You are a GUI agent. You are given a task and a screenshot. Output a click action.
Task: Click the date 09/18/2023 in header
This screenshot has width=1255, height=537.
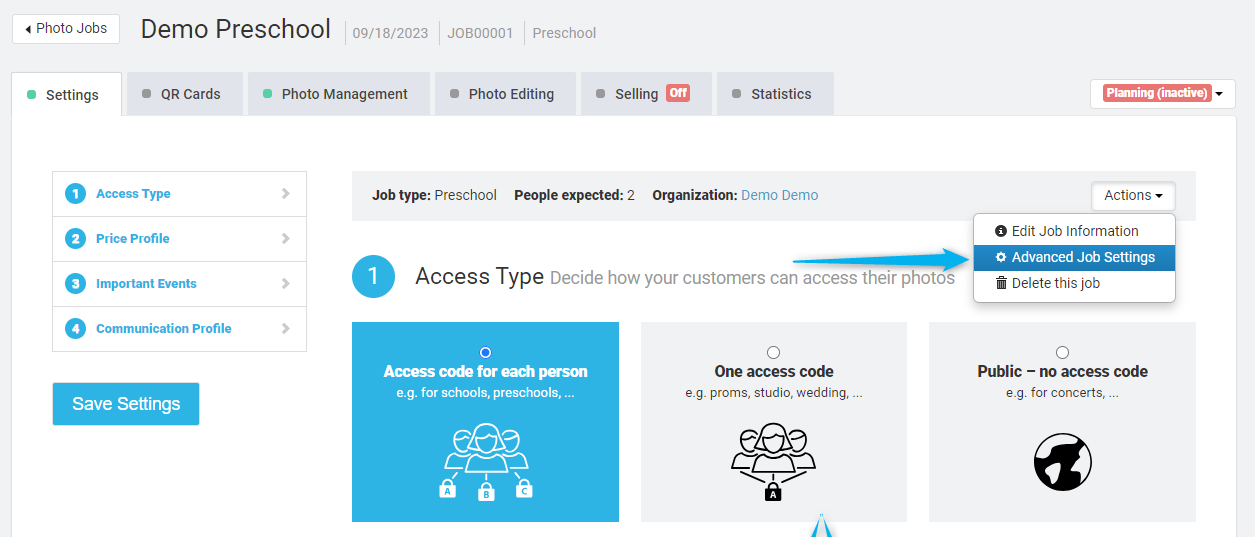(x=390, y=33)
